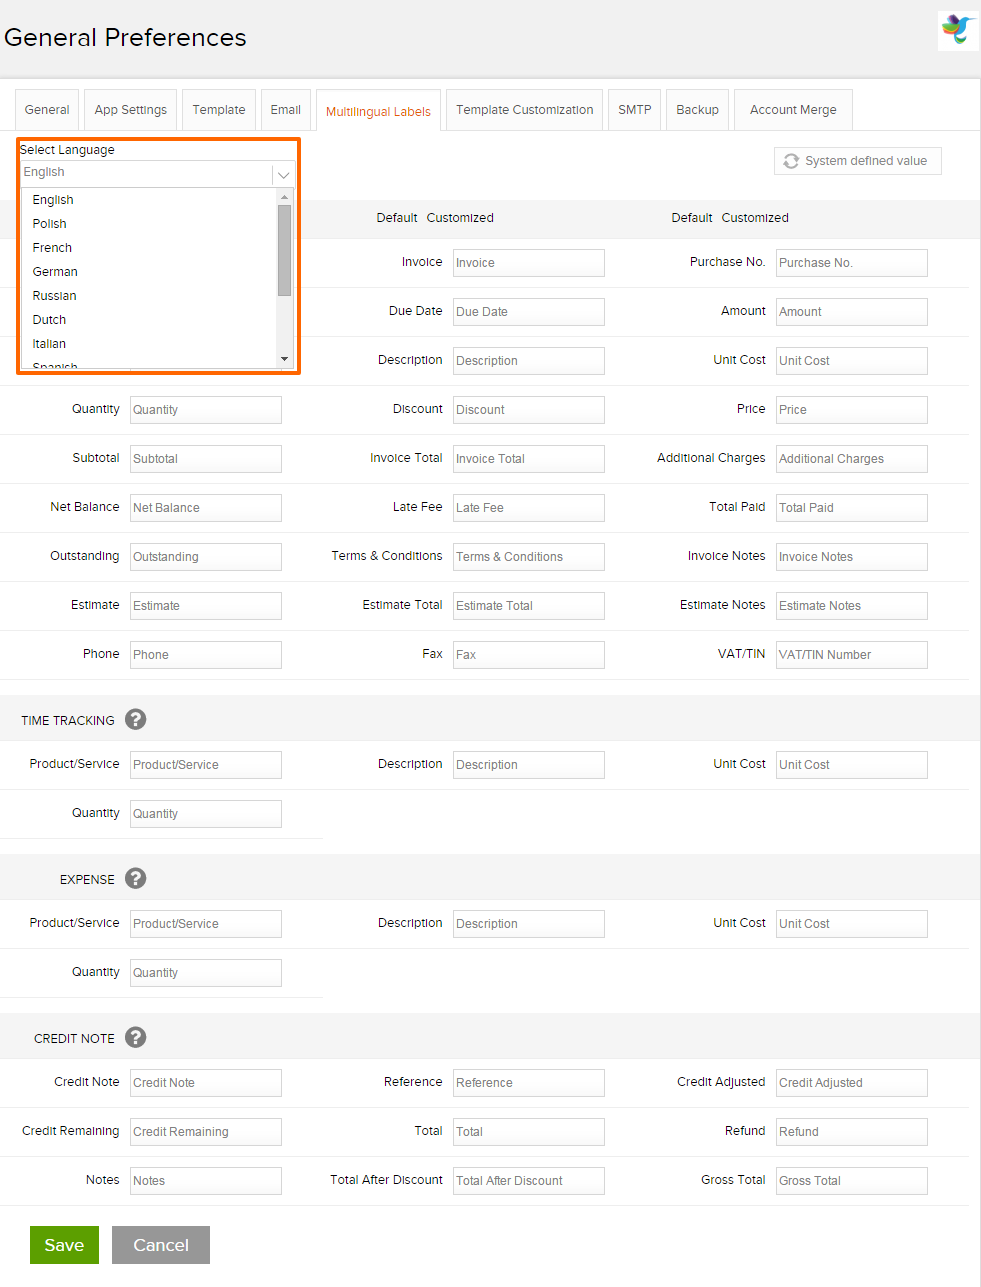This screenshot has height=1287, width=981.
Task: Edit the Discount label field
Action: click(529, 410)
